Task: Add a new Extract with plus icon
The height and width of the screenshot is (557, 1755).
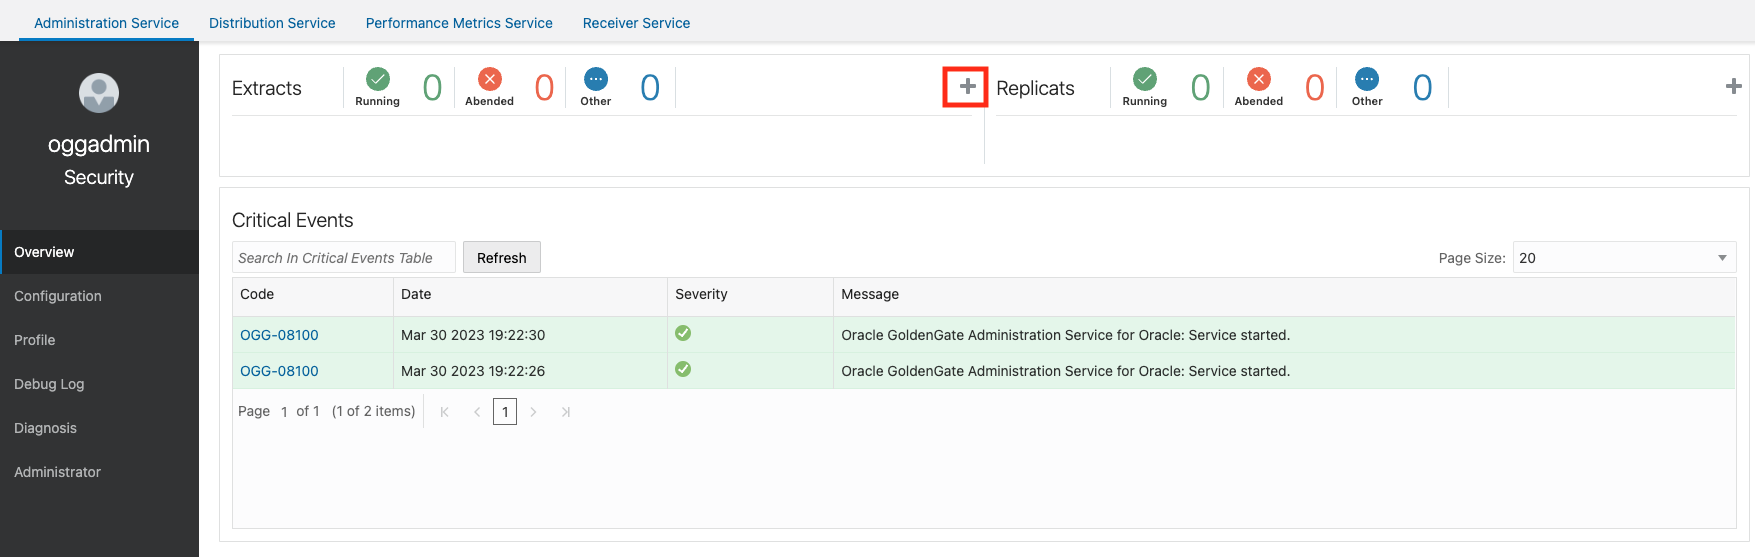Action: pos(967,87)
